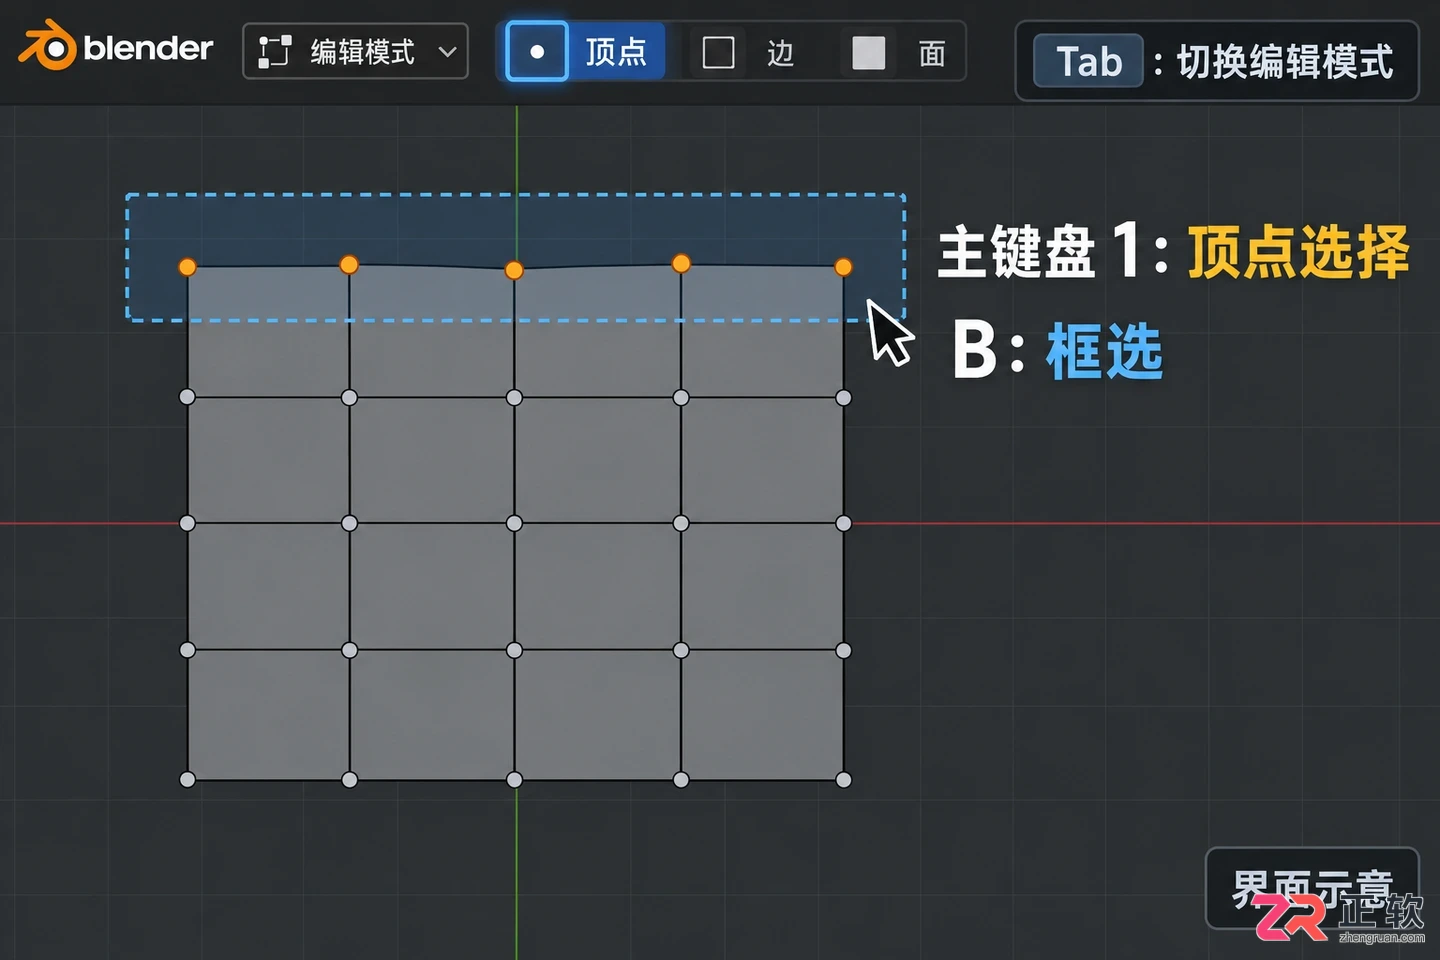Switch to 面 face select mode
The height and width of the screenshot is (960, 1440).
tap(899, 52)
